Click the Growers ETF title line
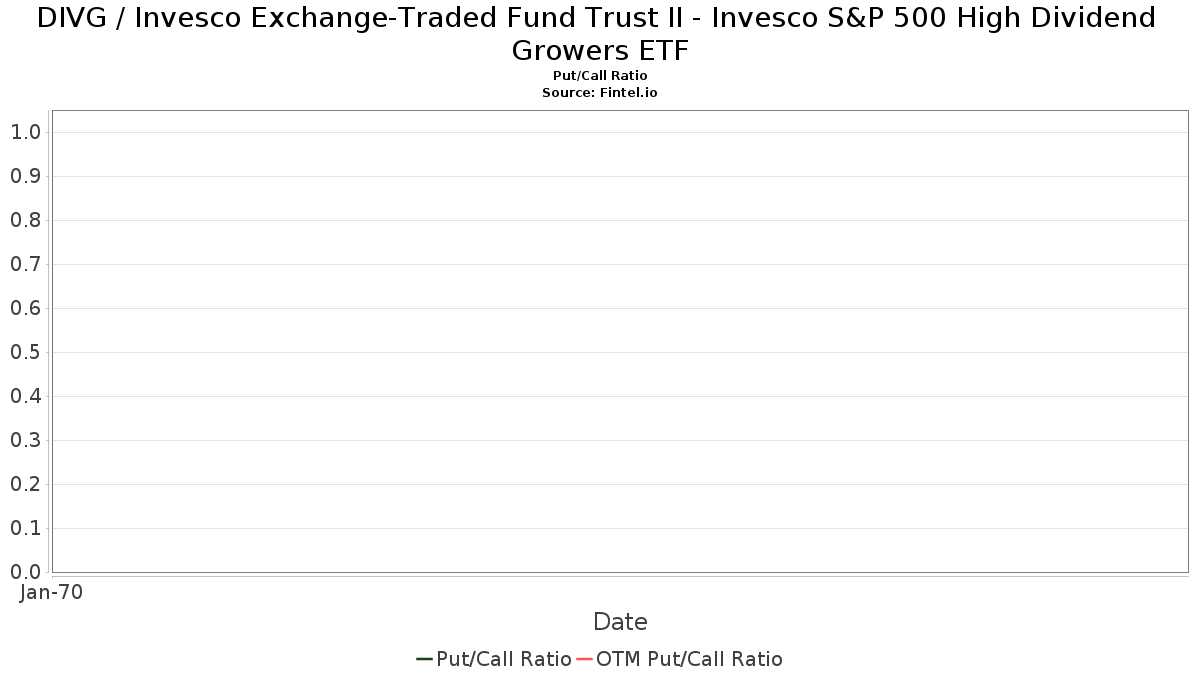This screenshot has height=675, width=1200. click(x=600, y=50)
